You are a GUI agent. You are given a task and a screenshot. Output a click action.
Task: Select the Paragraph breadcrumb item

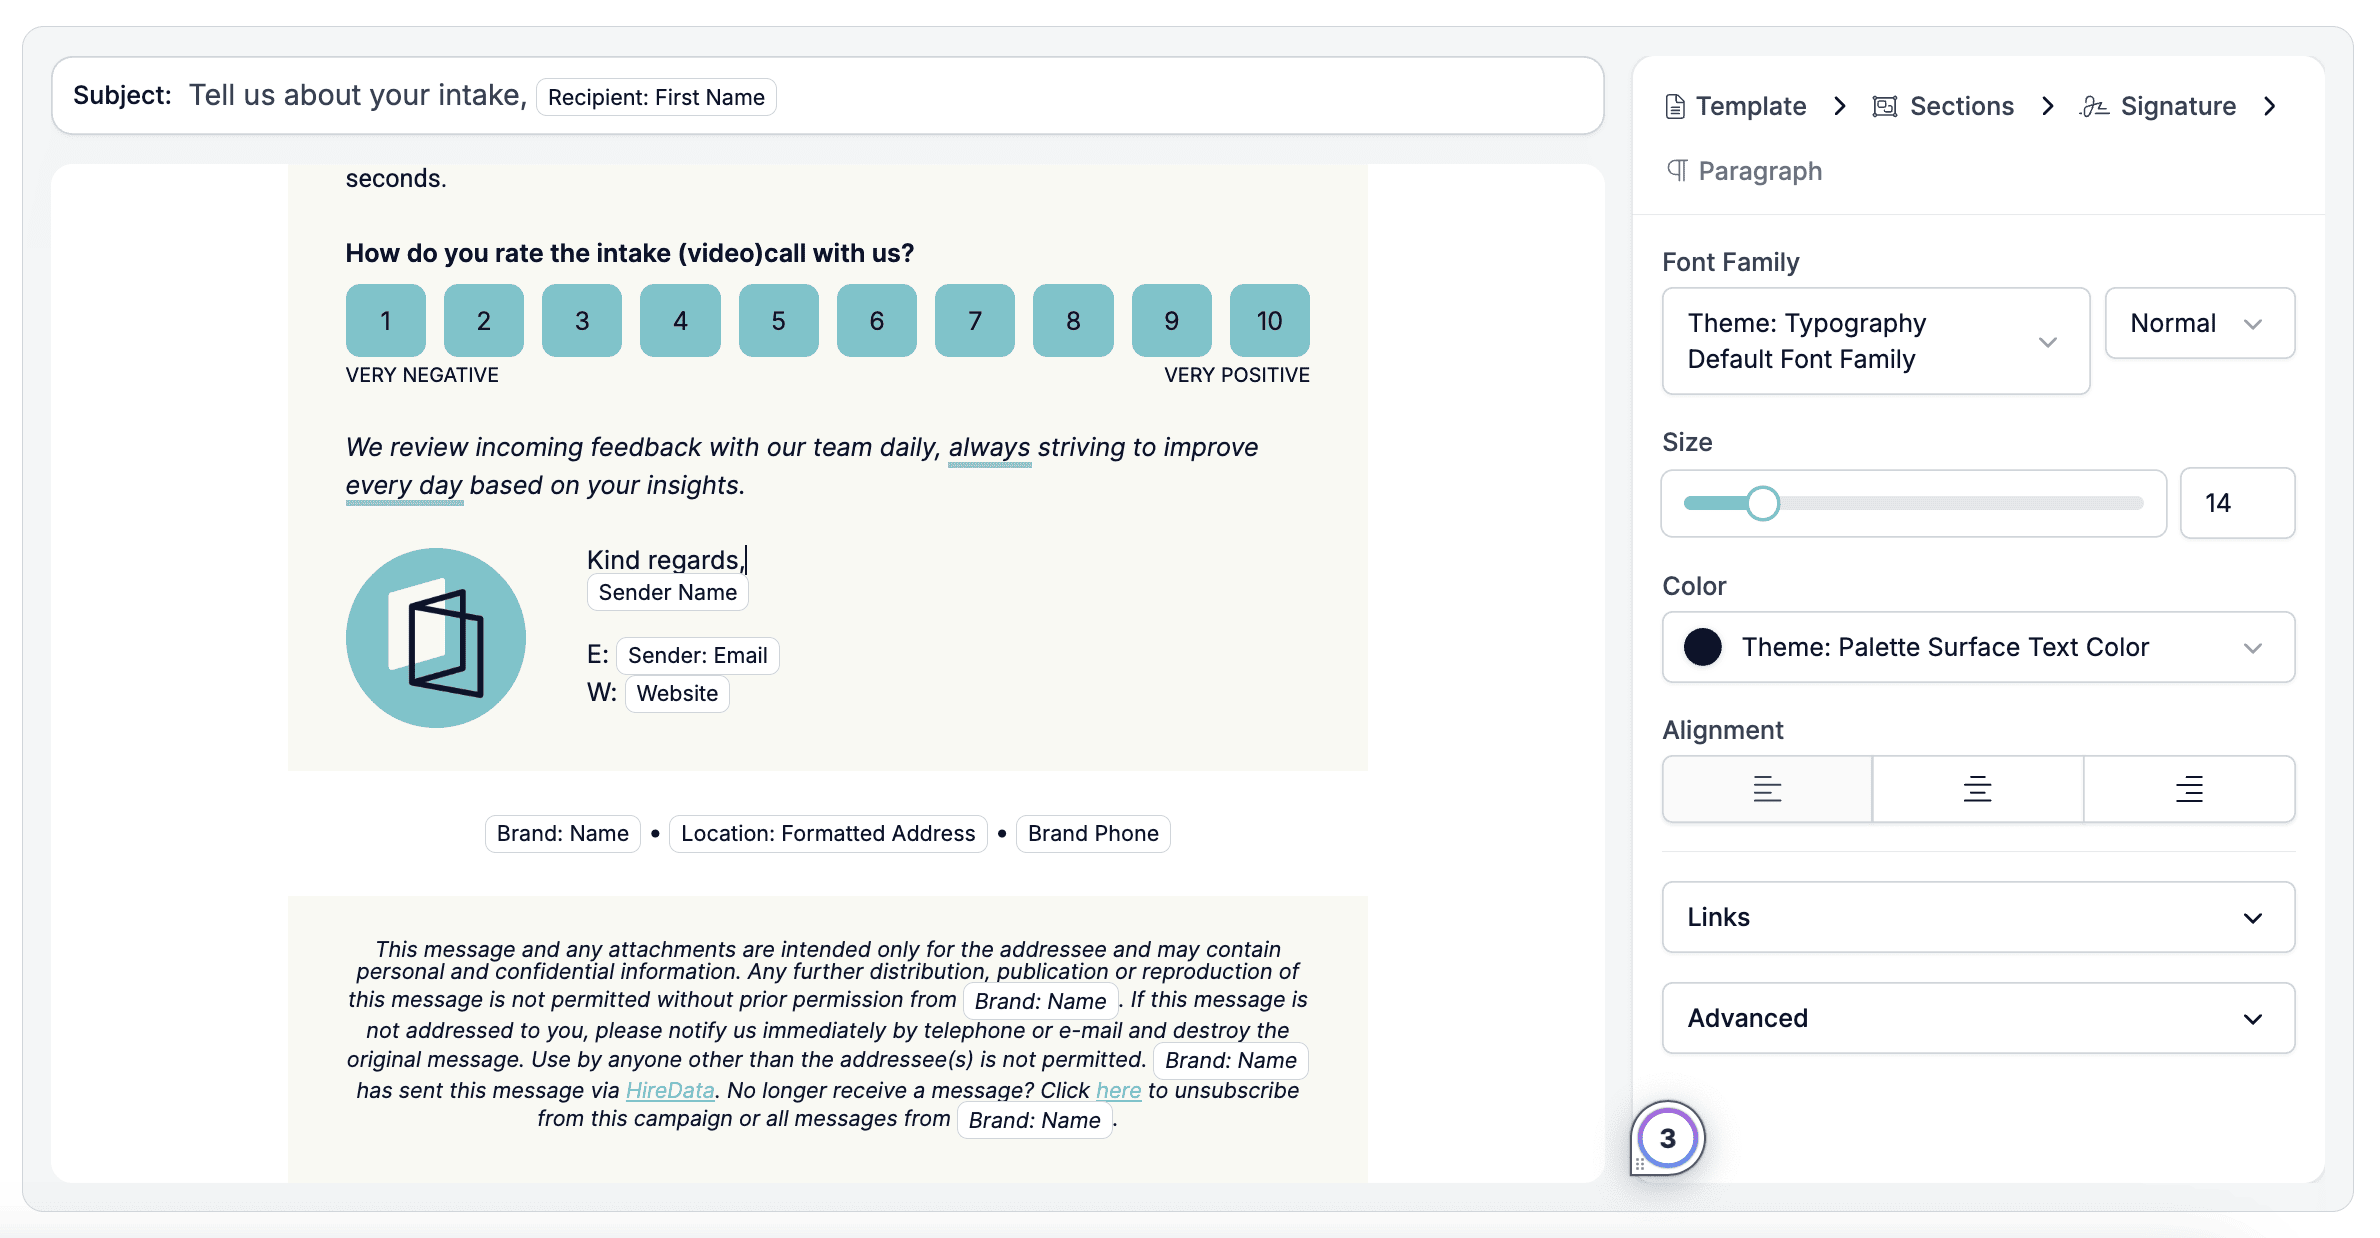pos(1745,171)
